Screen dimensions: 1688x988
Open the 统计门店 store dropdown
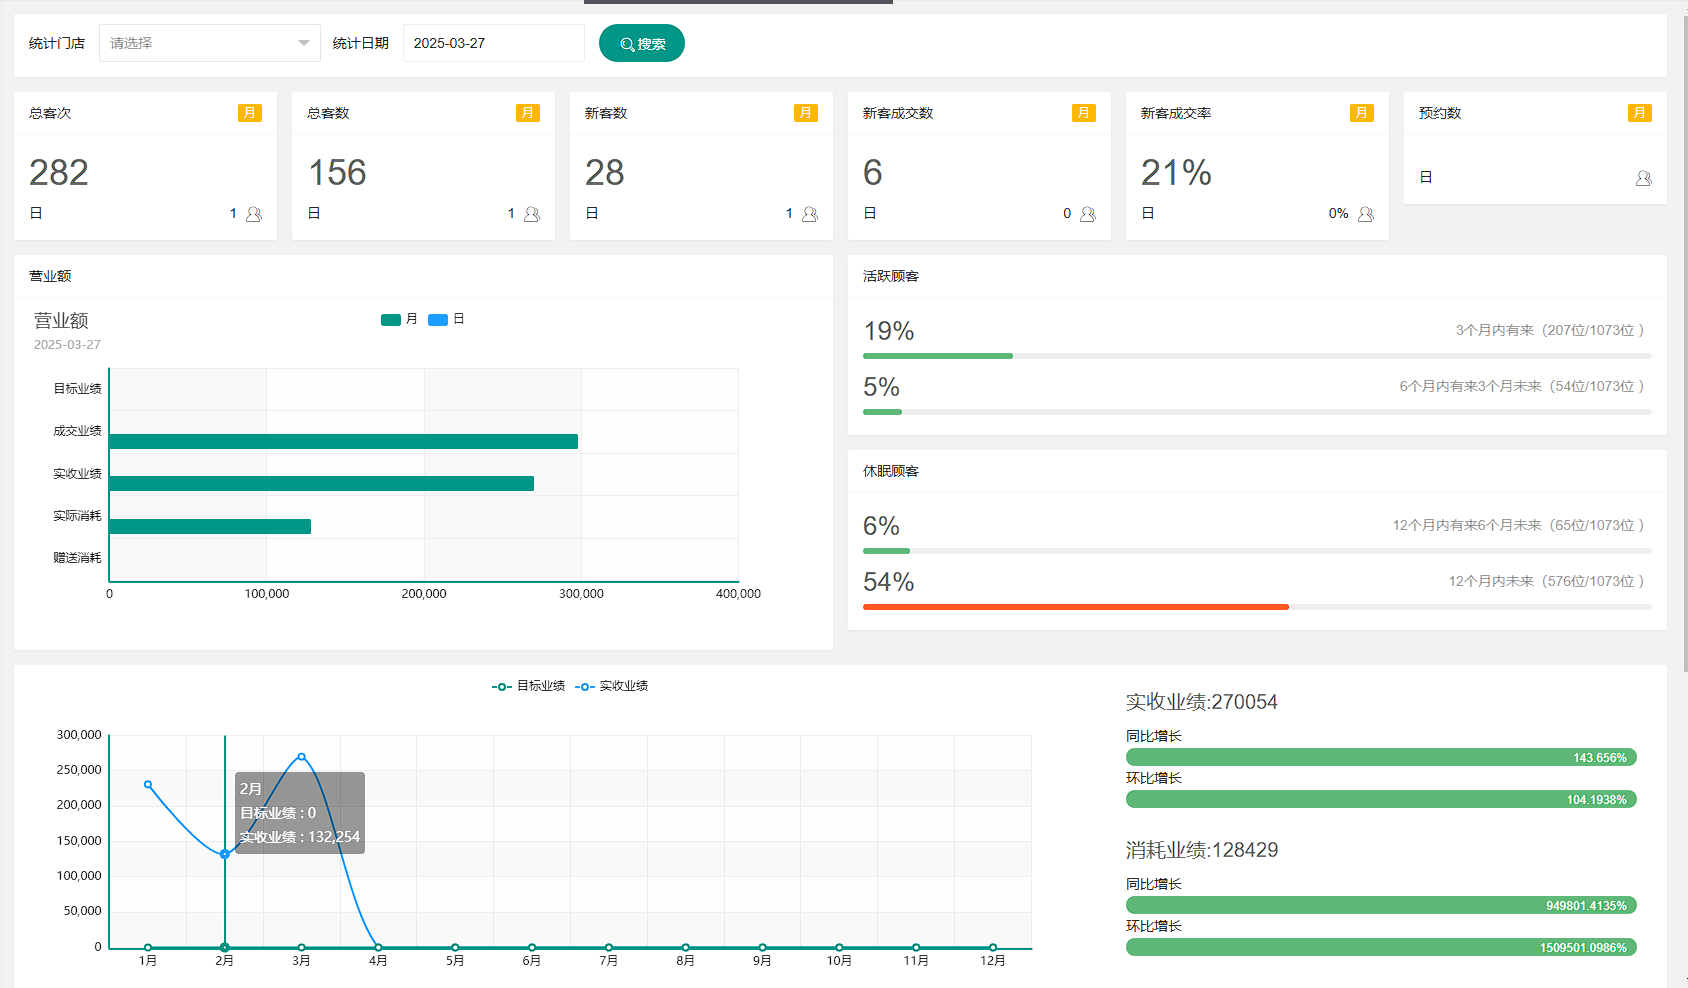click(x=200, y=43)
